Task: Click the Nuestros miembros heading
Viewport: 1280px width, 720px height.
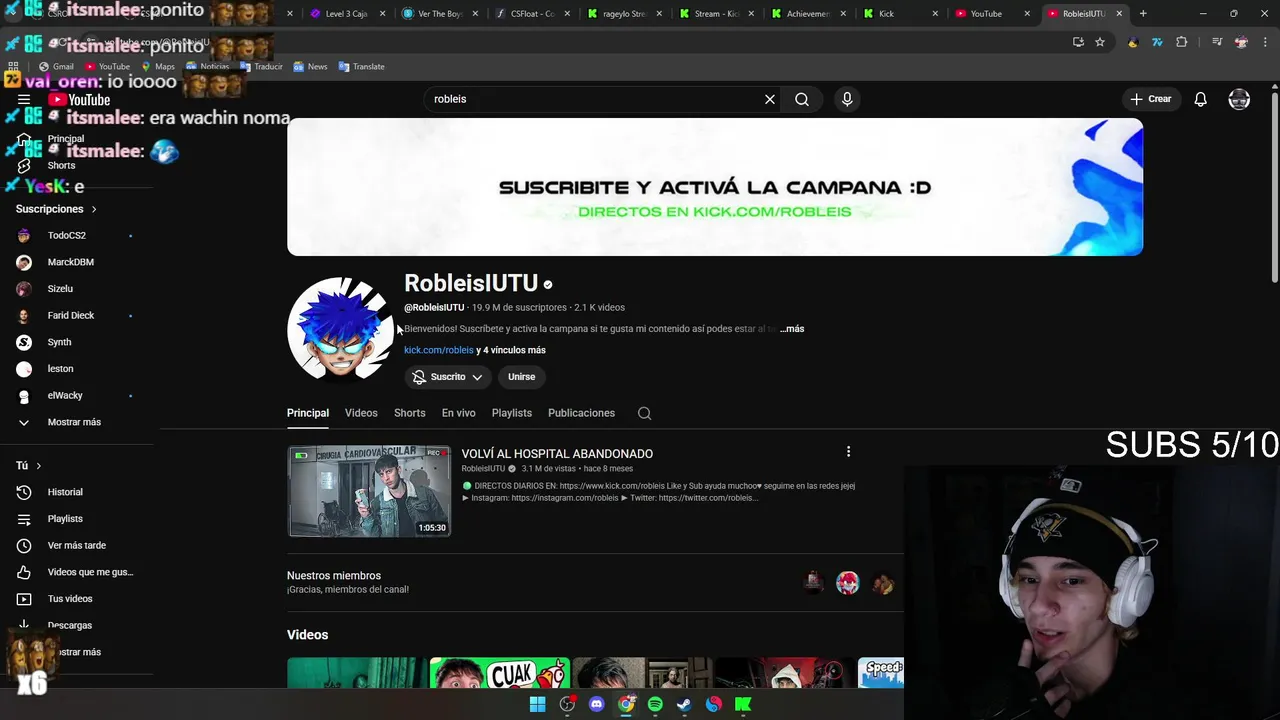Action: pyautogui.click(x=334, y=576)
